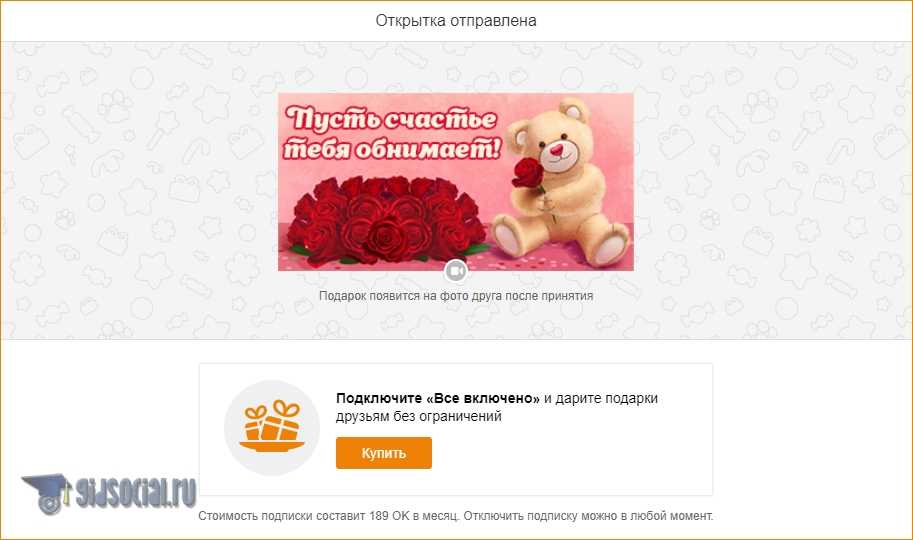Click the graduation cap logo icon

[x=47, y=493]
